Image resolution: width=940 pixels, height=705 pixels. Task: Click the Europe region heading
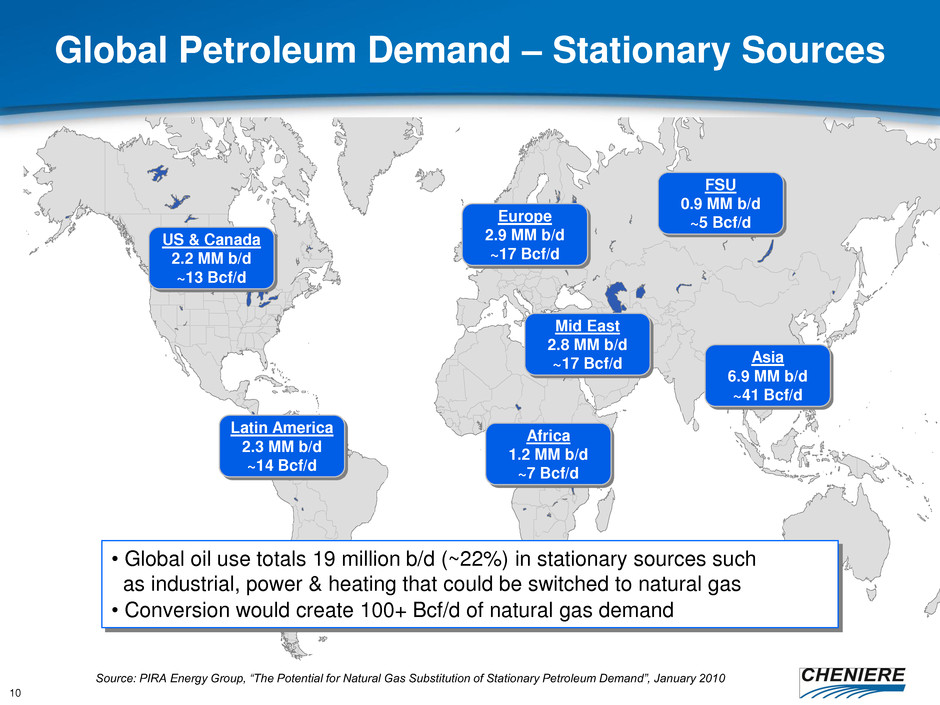[x=523, y=216]
